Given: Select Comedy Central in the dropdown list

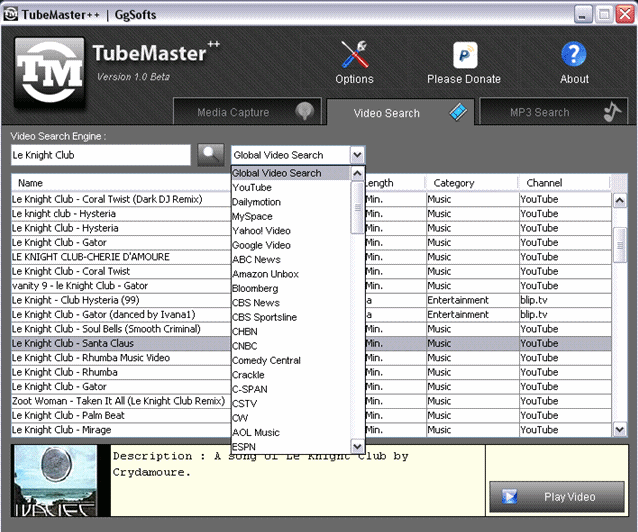Looking at the screenshot, I should (x=291, y=361).
